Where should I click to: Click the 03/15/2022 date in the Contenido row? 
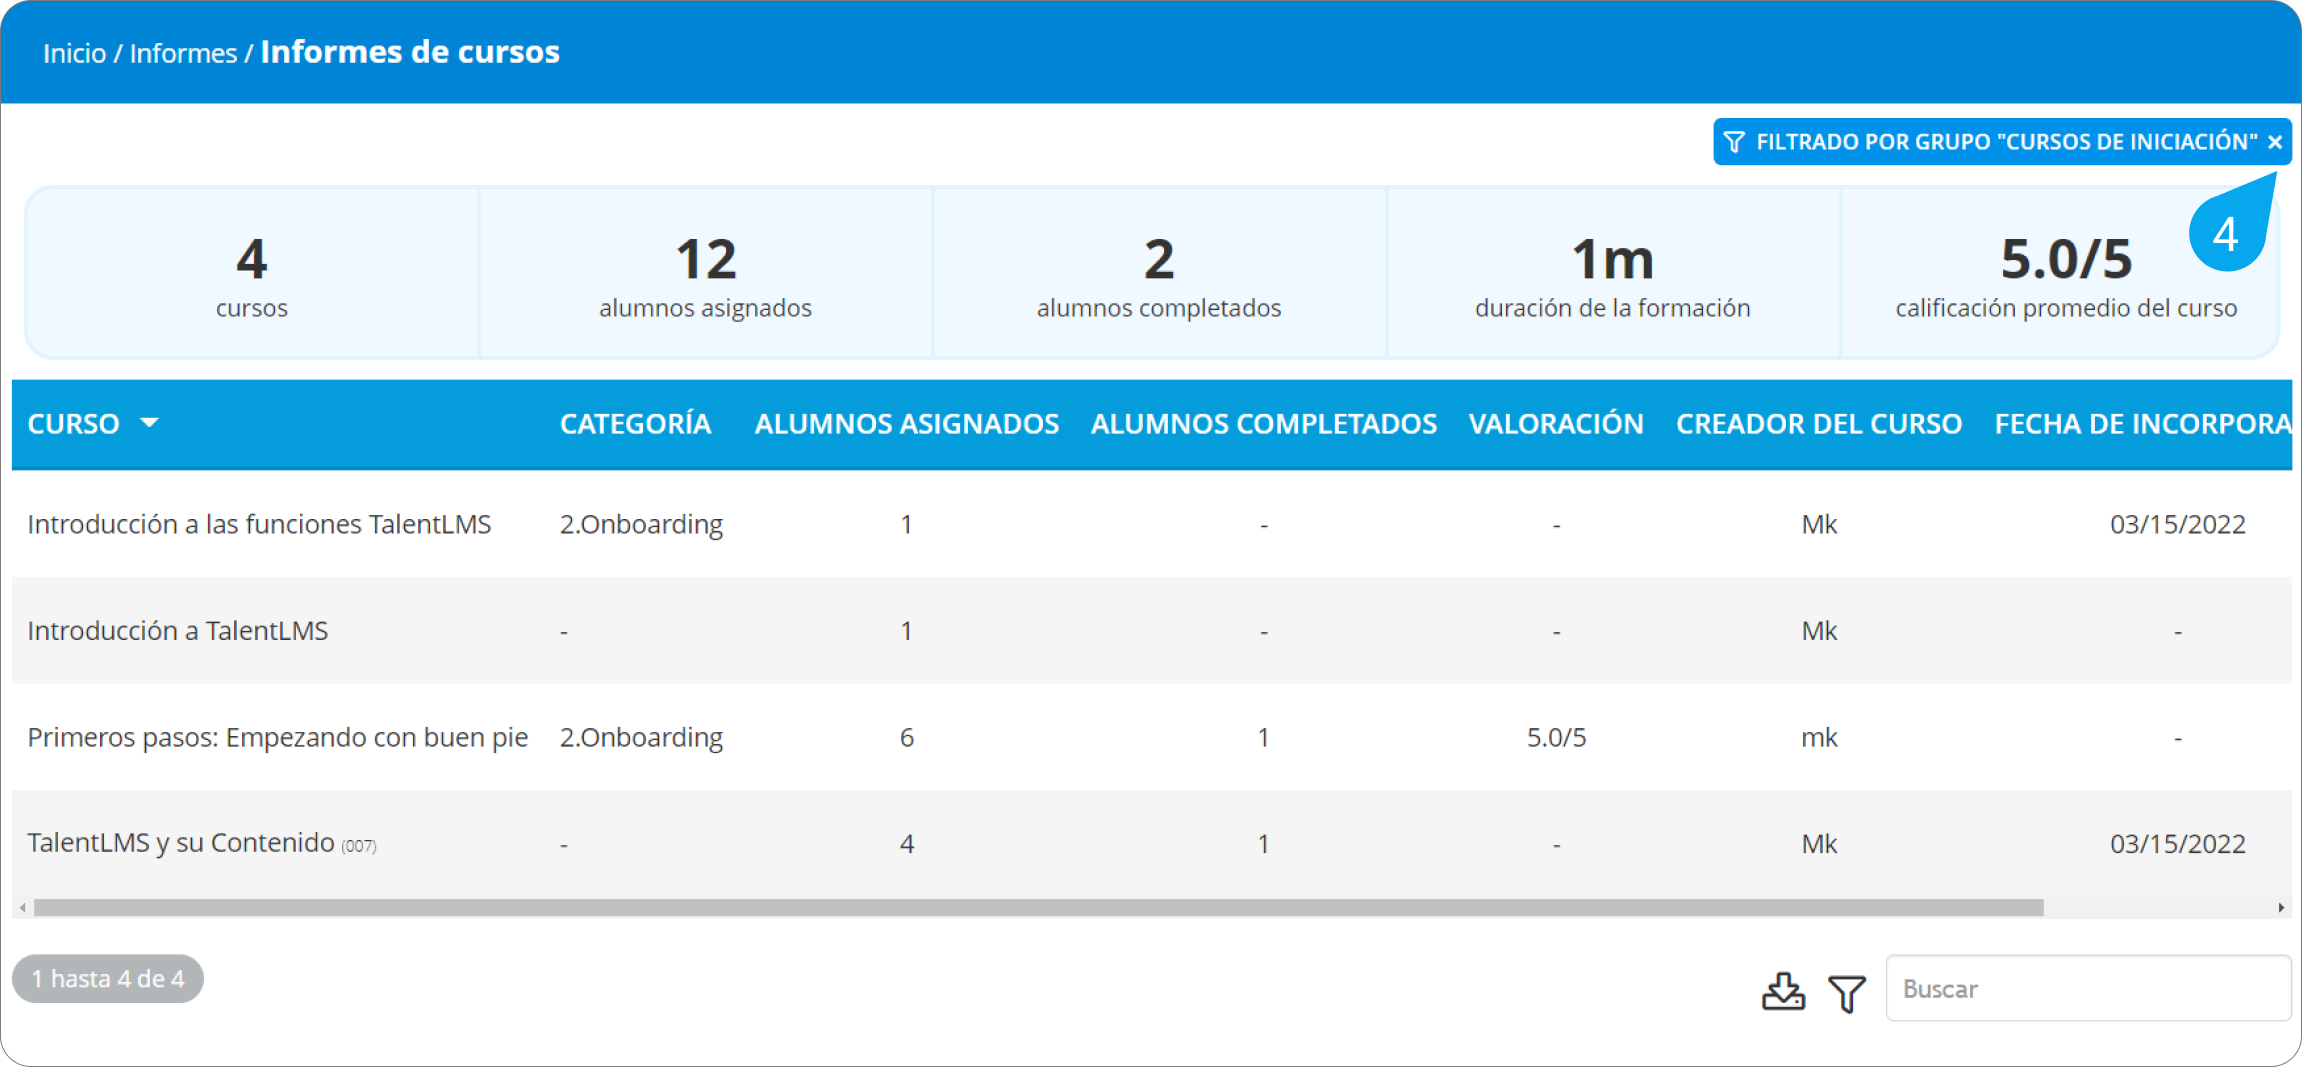[x=2178, y=844]
